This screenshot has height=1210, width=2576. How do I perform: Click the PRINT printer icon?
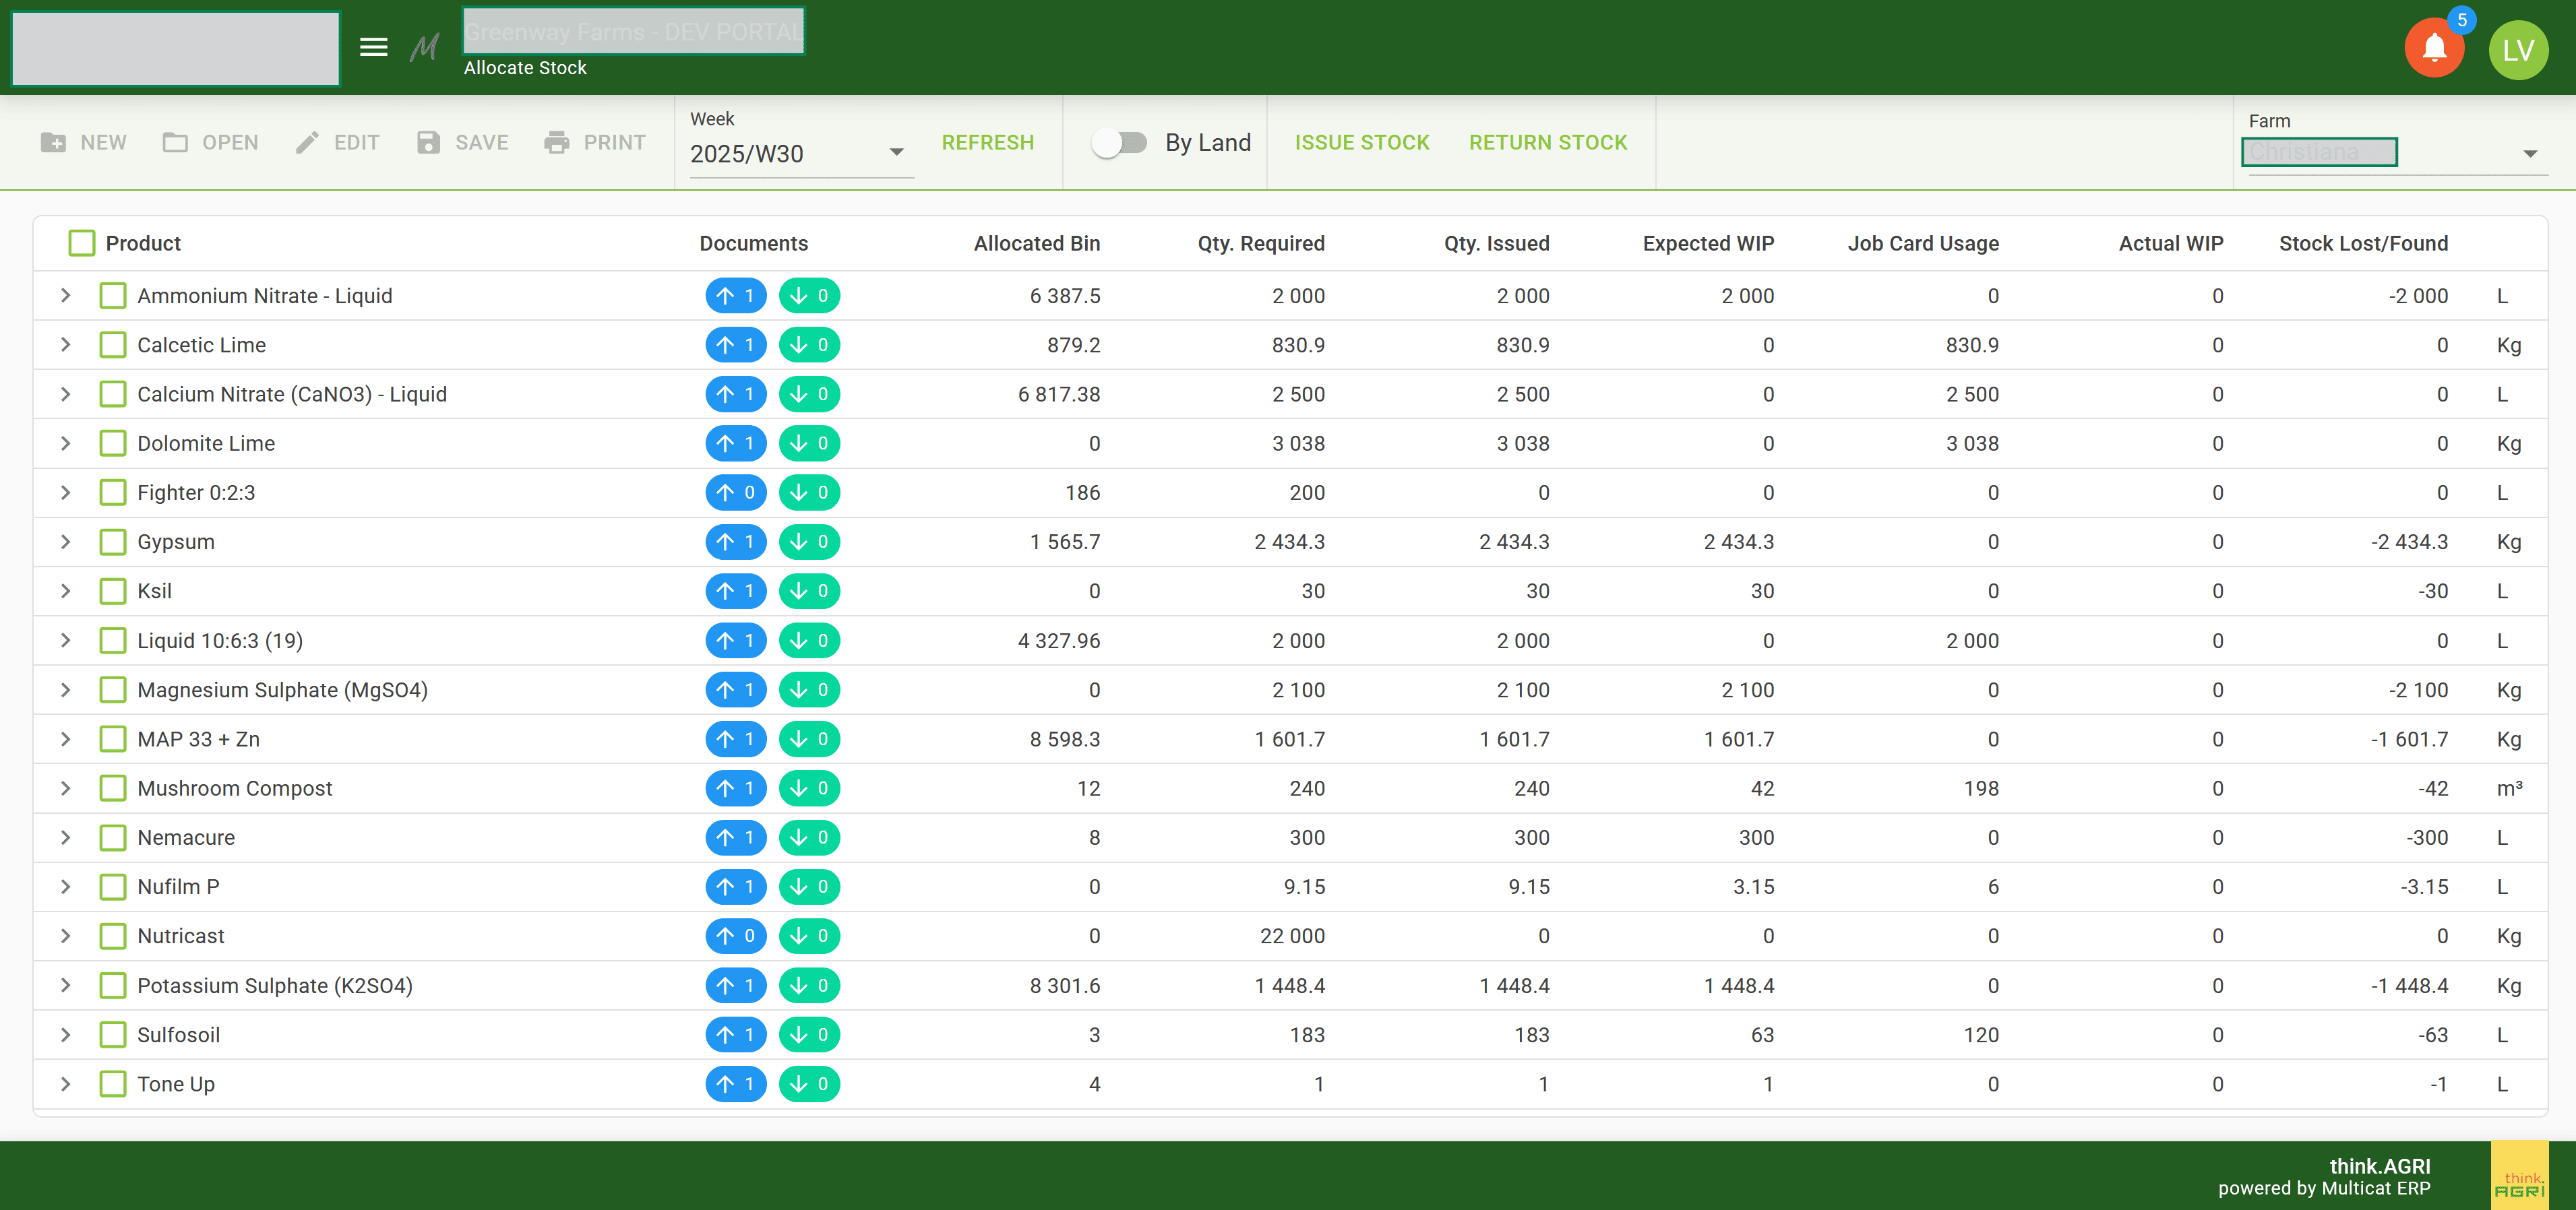pyautogui.click(x=557, y=143)
